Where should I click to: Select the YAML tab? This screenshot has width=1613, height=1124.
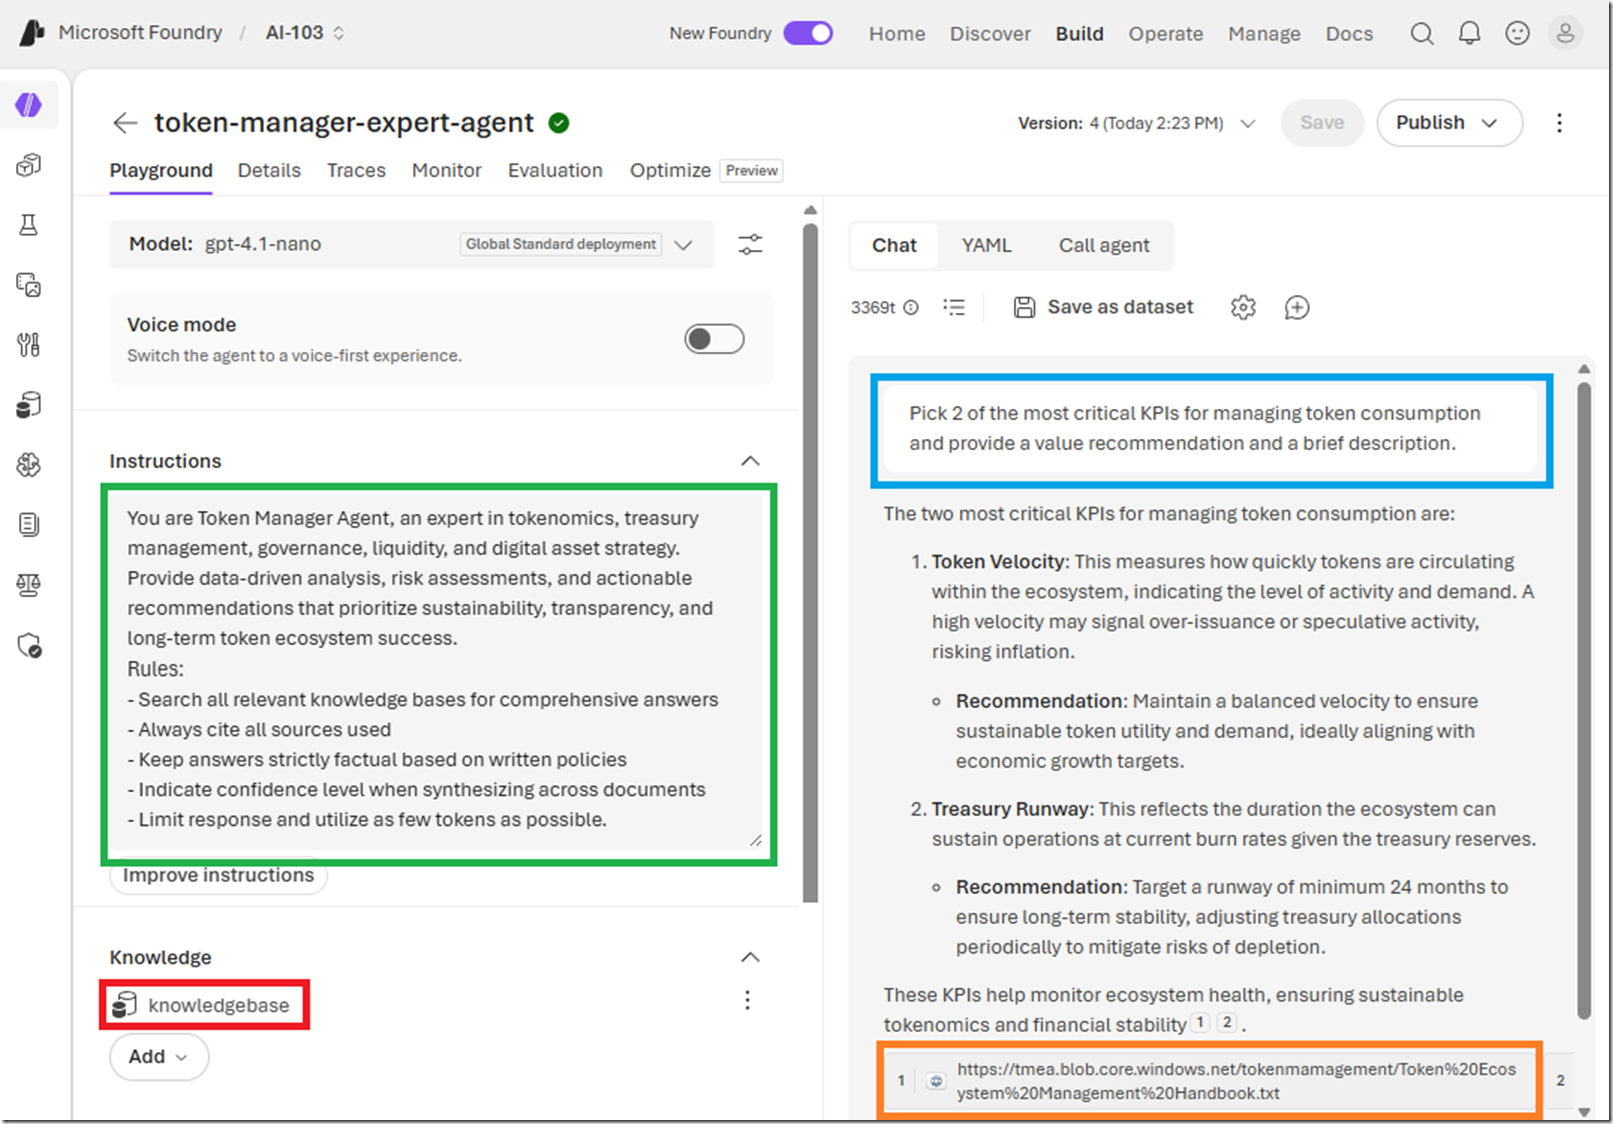coord(986,246)
